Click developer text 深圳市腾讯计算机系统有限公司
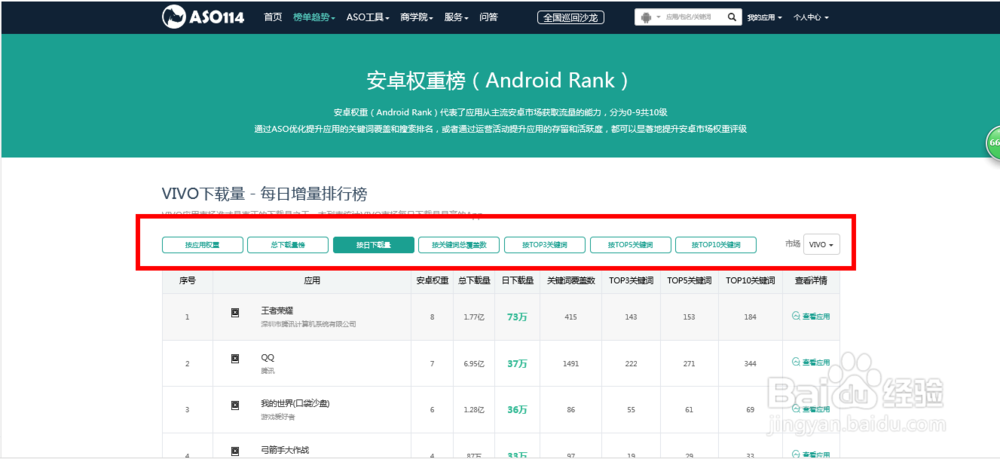 [309, 324]
